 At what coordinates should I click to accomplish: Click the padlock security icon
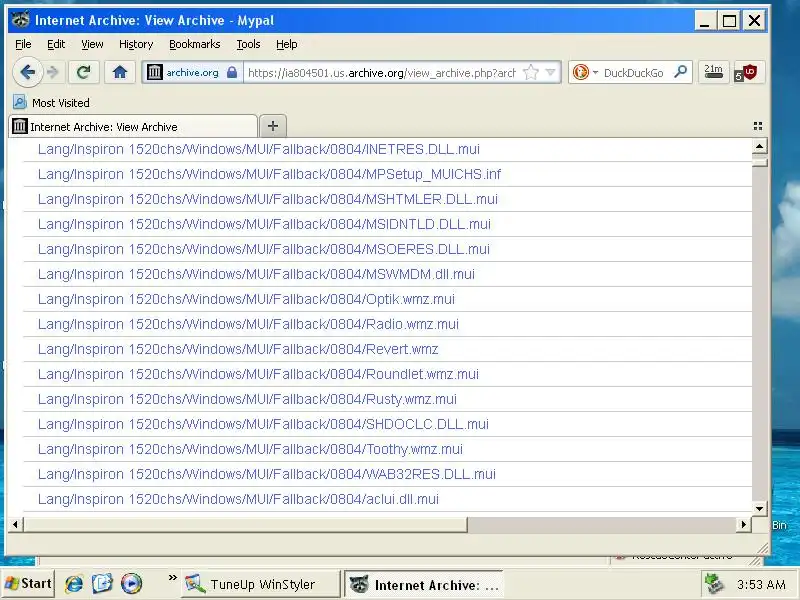pyautogui.click(x=232, y=72)
